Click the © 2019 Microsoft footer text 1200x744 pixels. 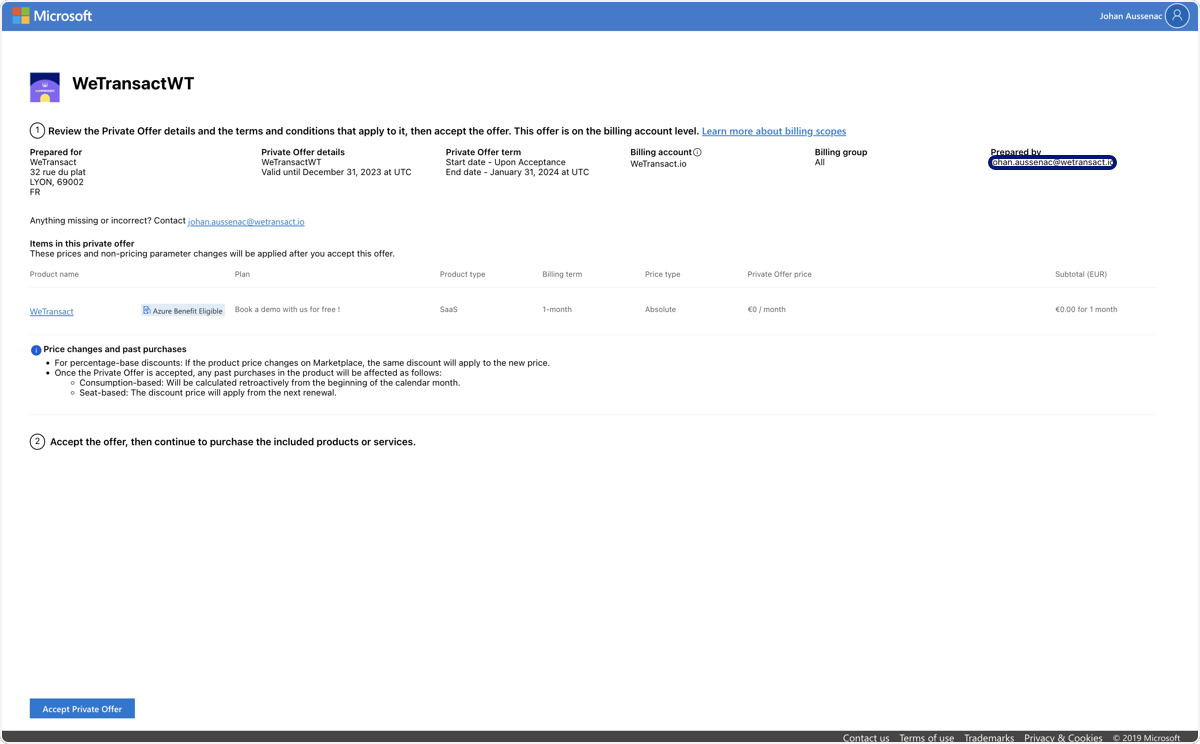1147,738
